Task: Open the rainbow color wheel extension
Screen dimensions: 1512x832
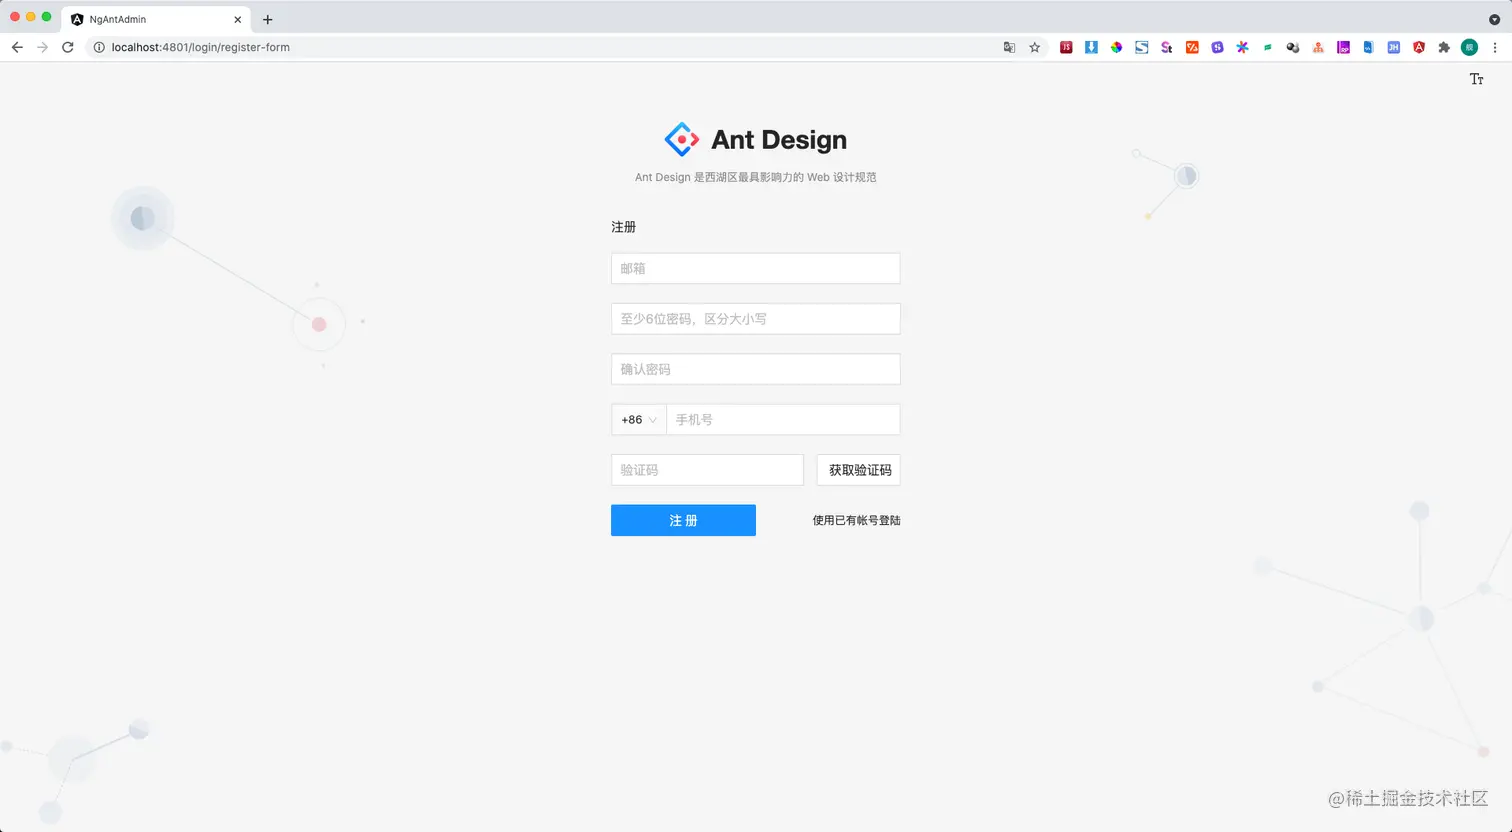Action: point(1116,47)
